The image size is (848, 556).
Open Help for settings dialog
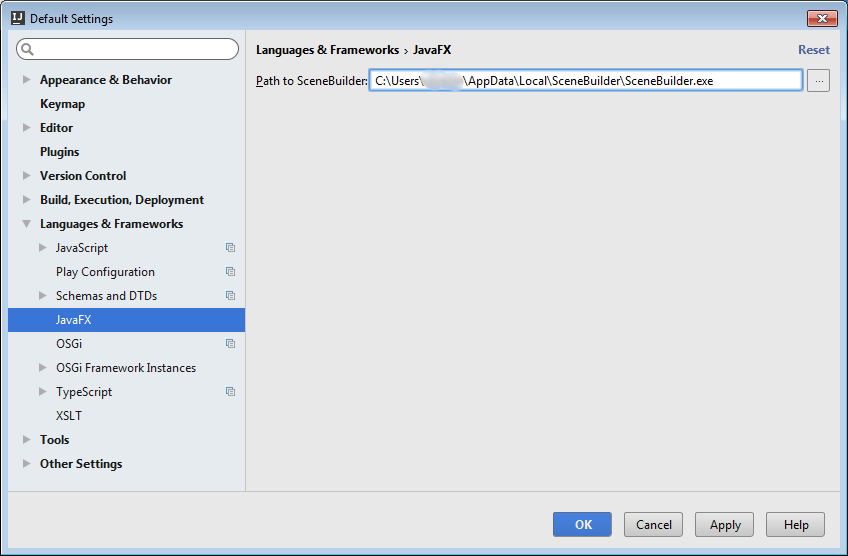[x=796, y=525]
